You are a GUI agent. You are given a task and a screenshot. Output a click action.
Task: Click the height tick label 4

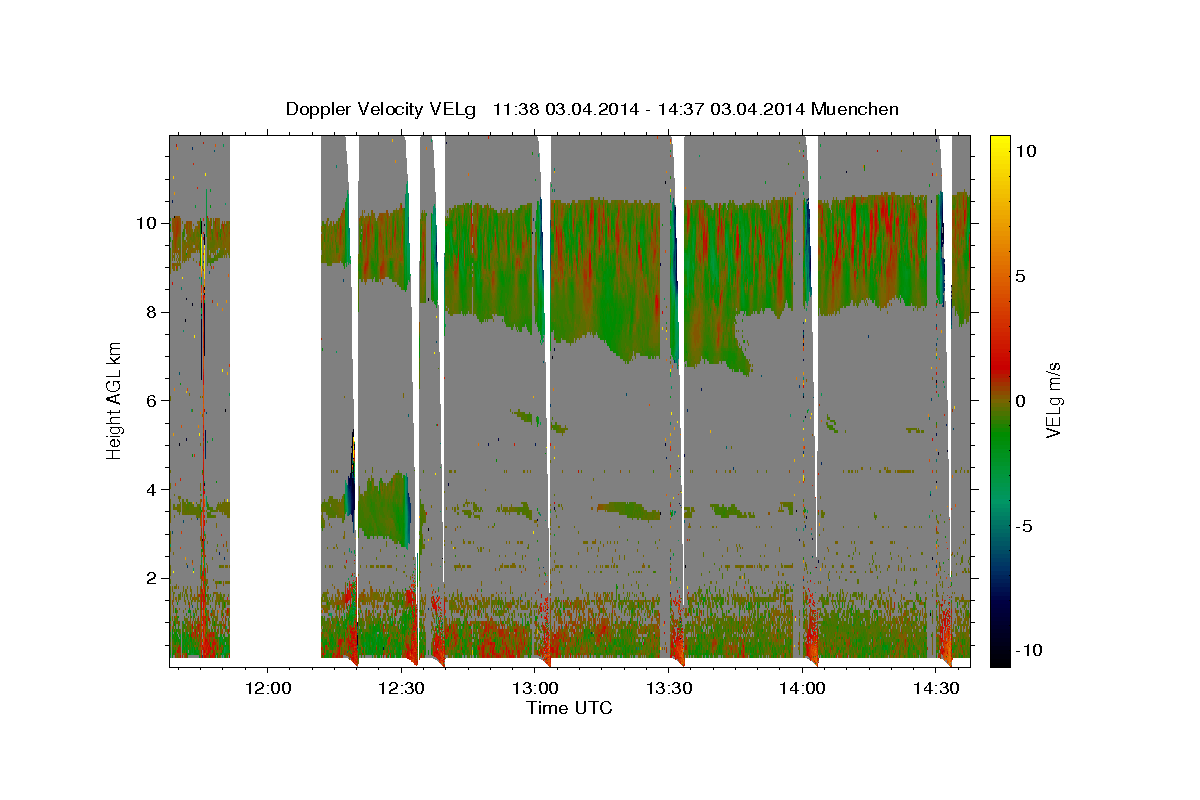coord(154,489)
